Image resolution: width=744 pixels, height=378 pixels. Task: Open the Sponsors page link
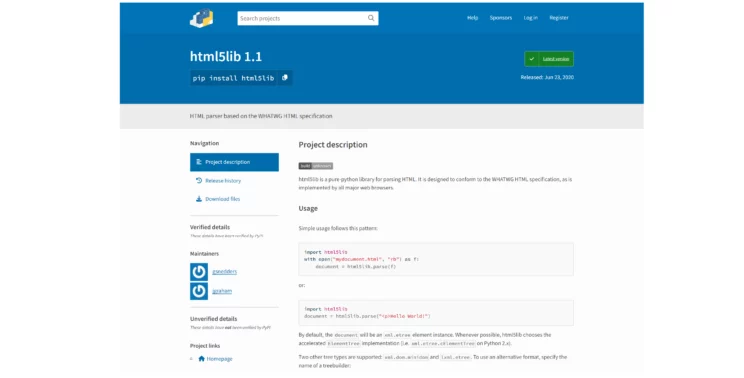tap(501, 18)
